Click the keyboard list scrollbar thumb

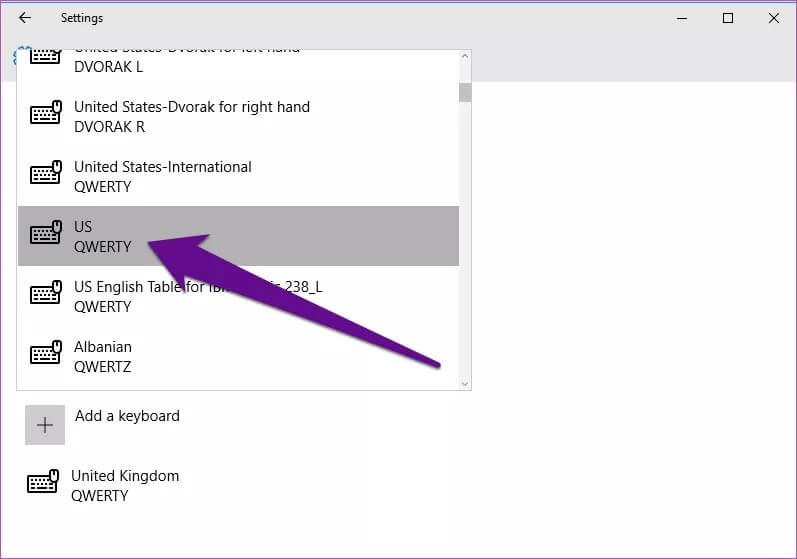tap(465, 92)
